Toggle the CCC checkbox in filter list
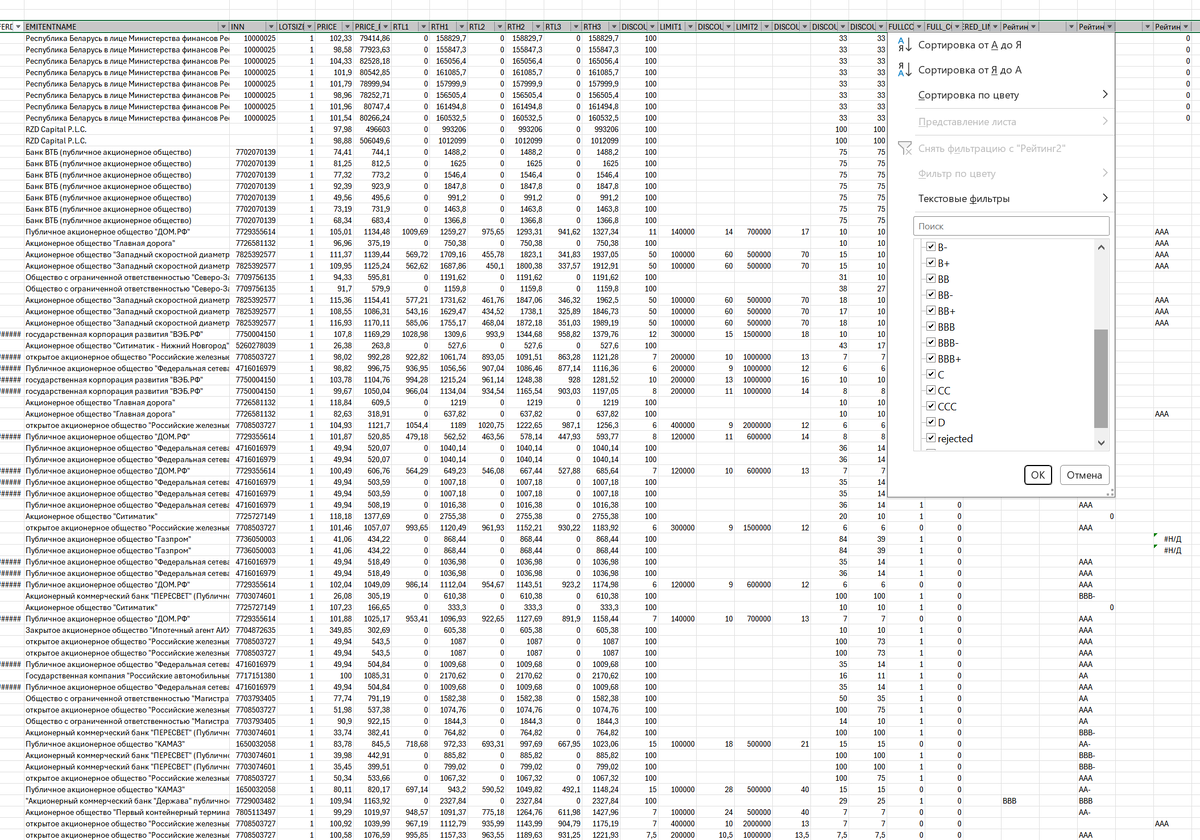This screenshot has width=1200, height=840. pyautogui.click(x=931, y=407)
